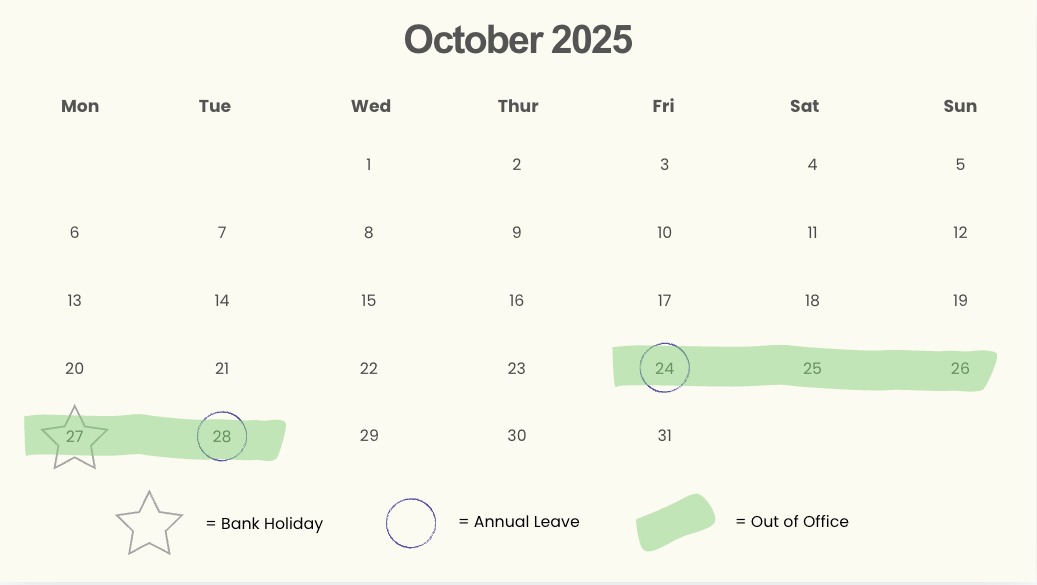Click the circled date 24
The image size is (1037, 585).
coord(665,368)
